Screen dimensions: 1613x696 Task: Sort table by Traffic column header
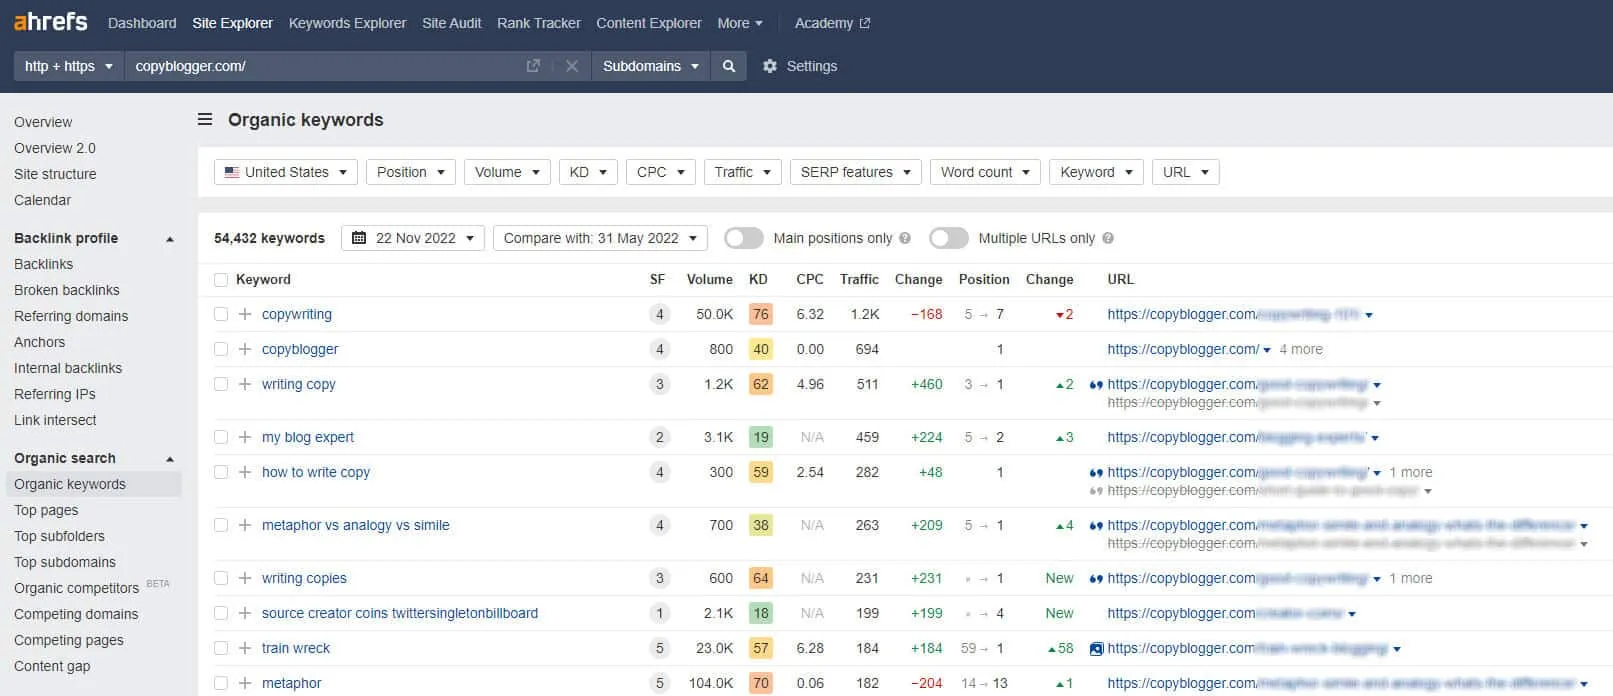pos(859,279)
